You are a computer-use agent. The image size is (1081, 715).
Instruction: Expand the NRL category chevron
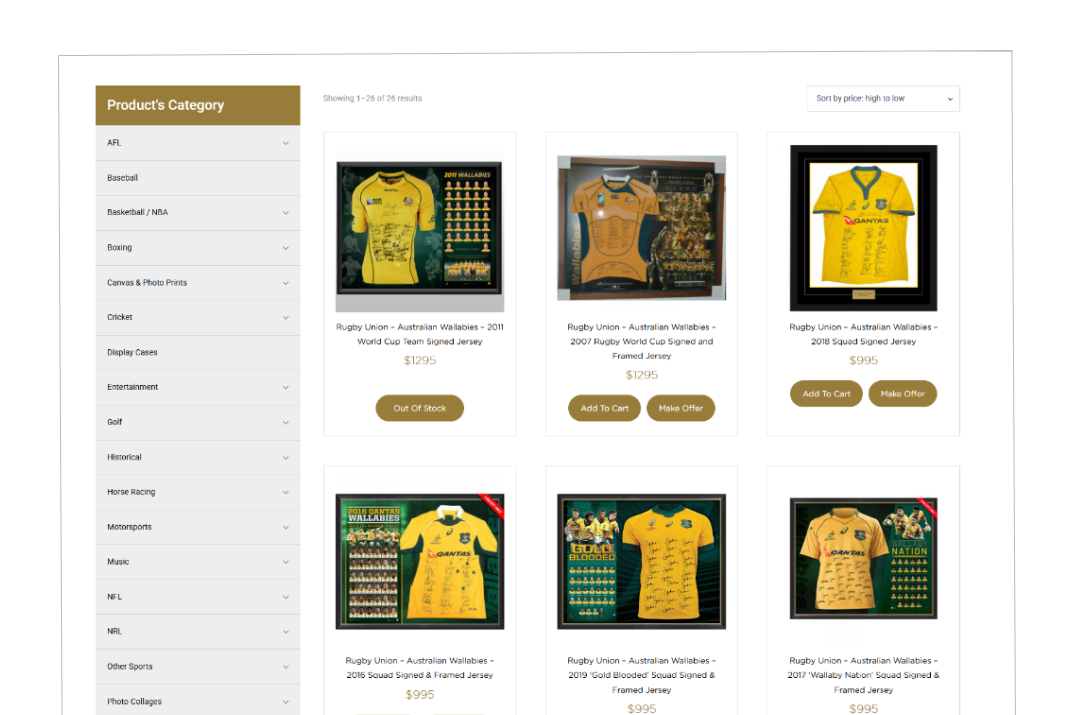click(x=285, y=632)
